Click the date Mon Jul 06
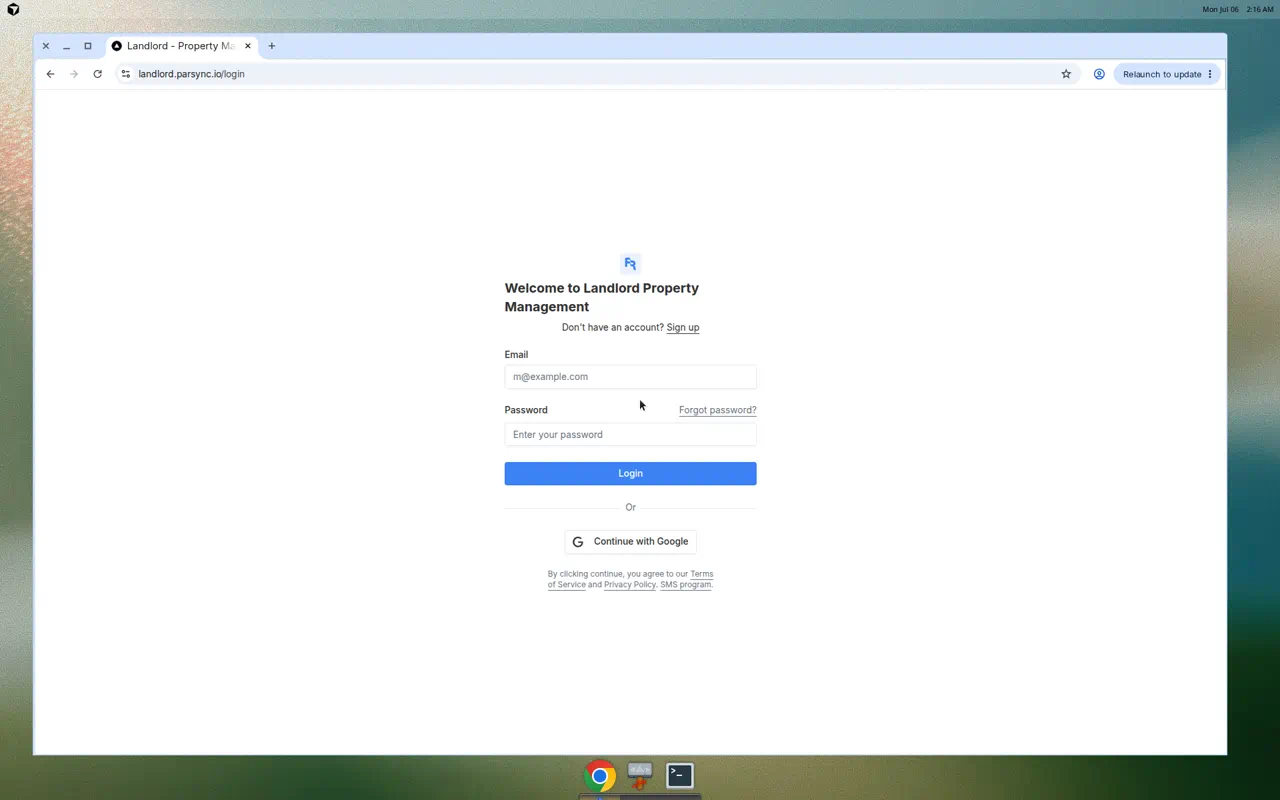 [1220, 9]
